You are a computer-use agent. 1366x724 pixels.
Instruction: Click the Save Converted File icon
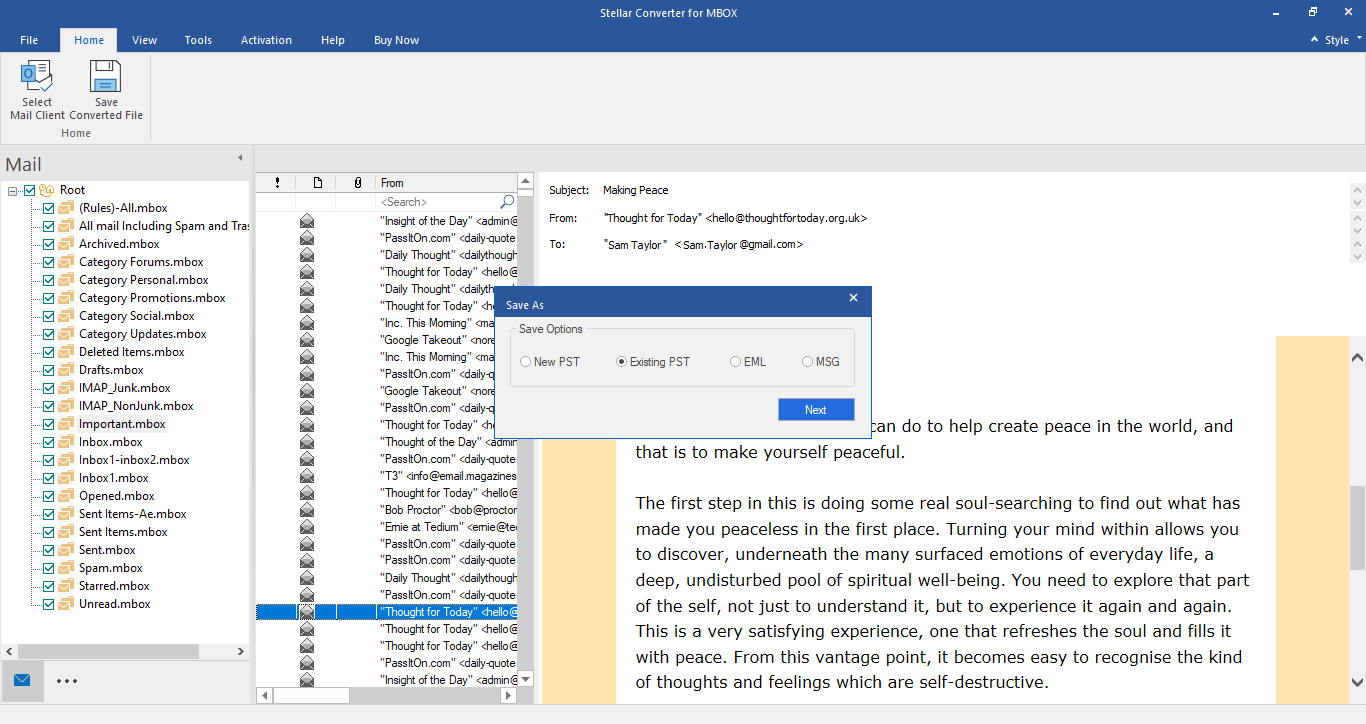tap(106, 78)
